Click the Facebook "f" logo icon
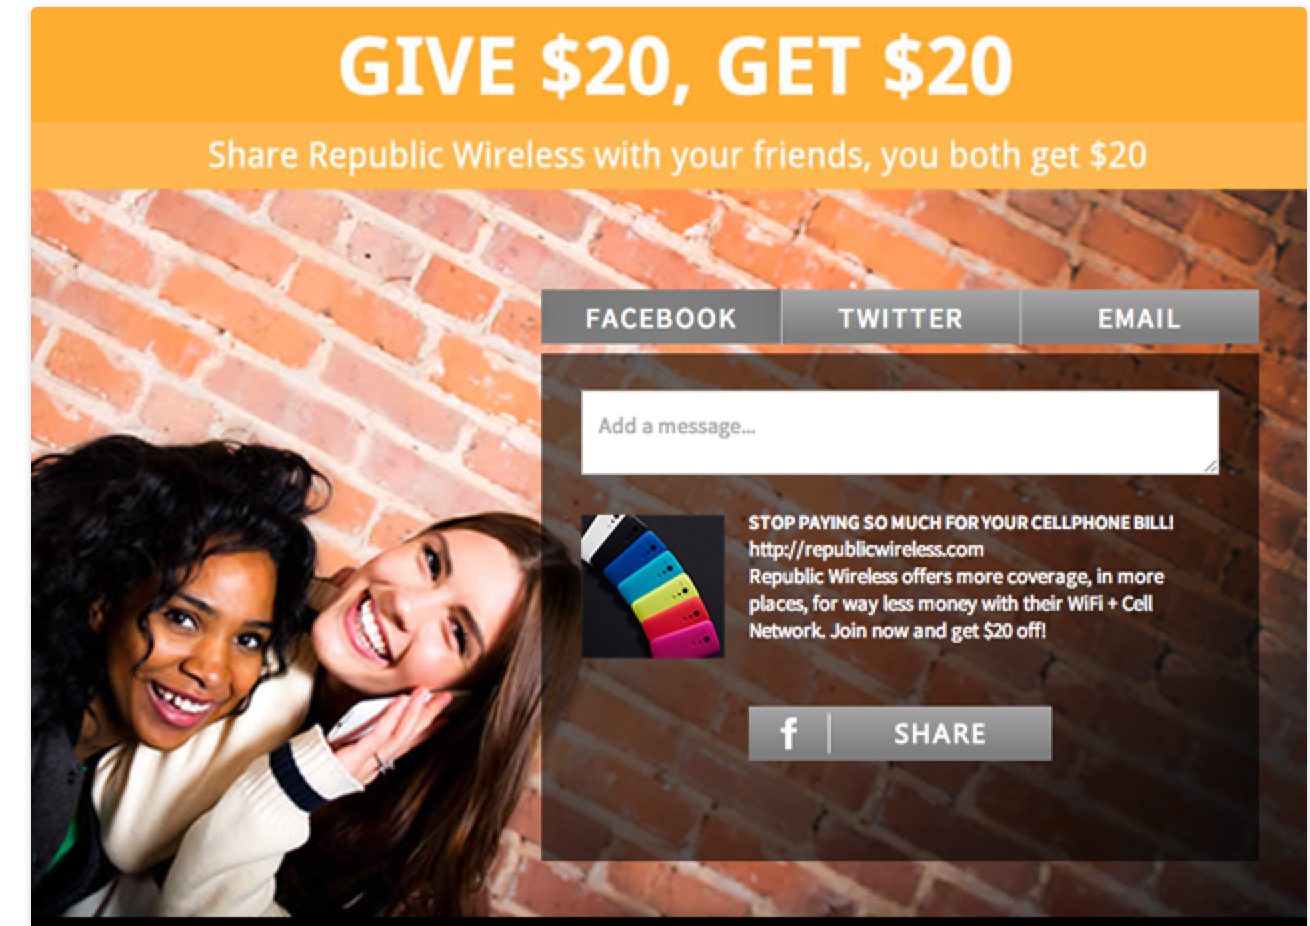This screenshot has width=1310, height=926. 788,734
